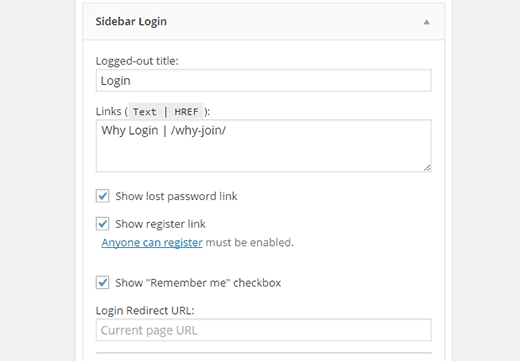Click the Sidebar Login widget title bar
This screenshot has height=361, width=520.
click(x=263, y=22)
